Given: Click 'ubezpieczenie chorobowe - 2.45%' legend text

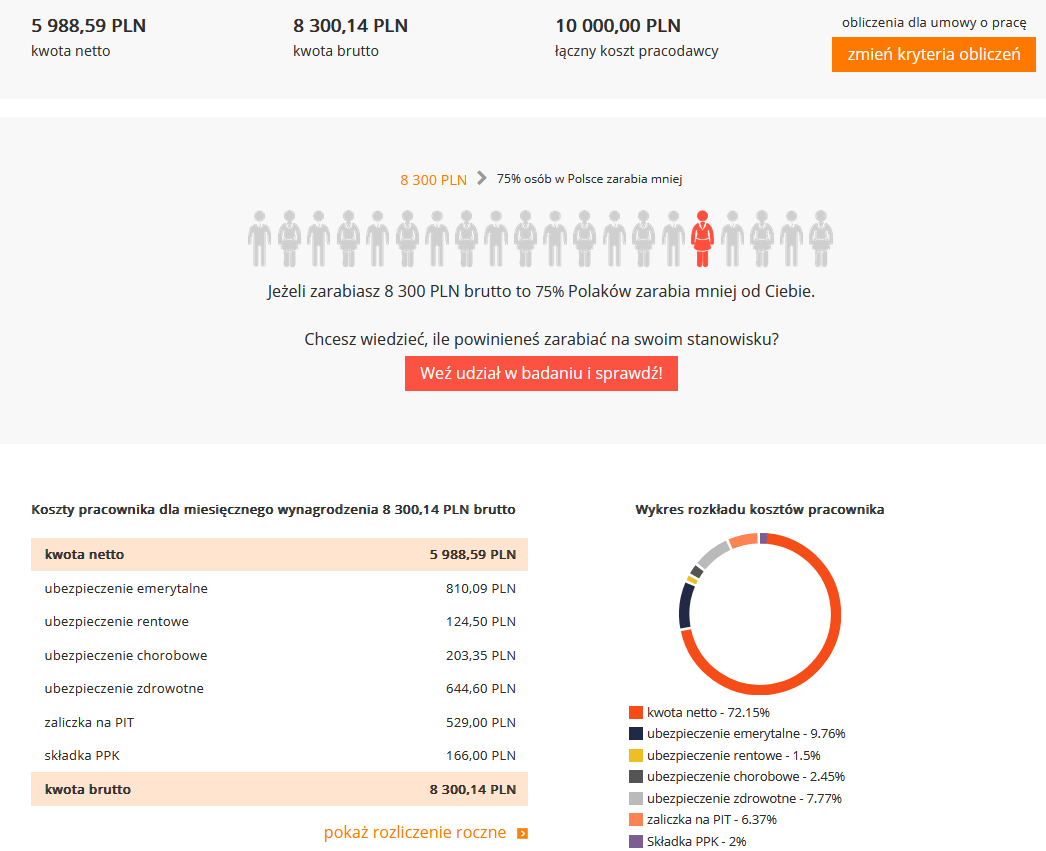Looking at the screenshot, I should coord(746,777).
